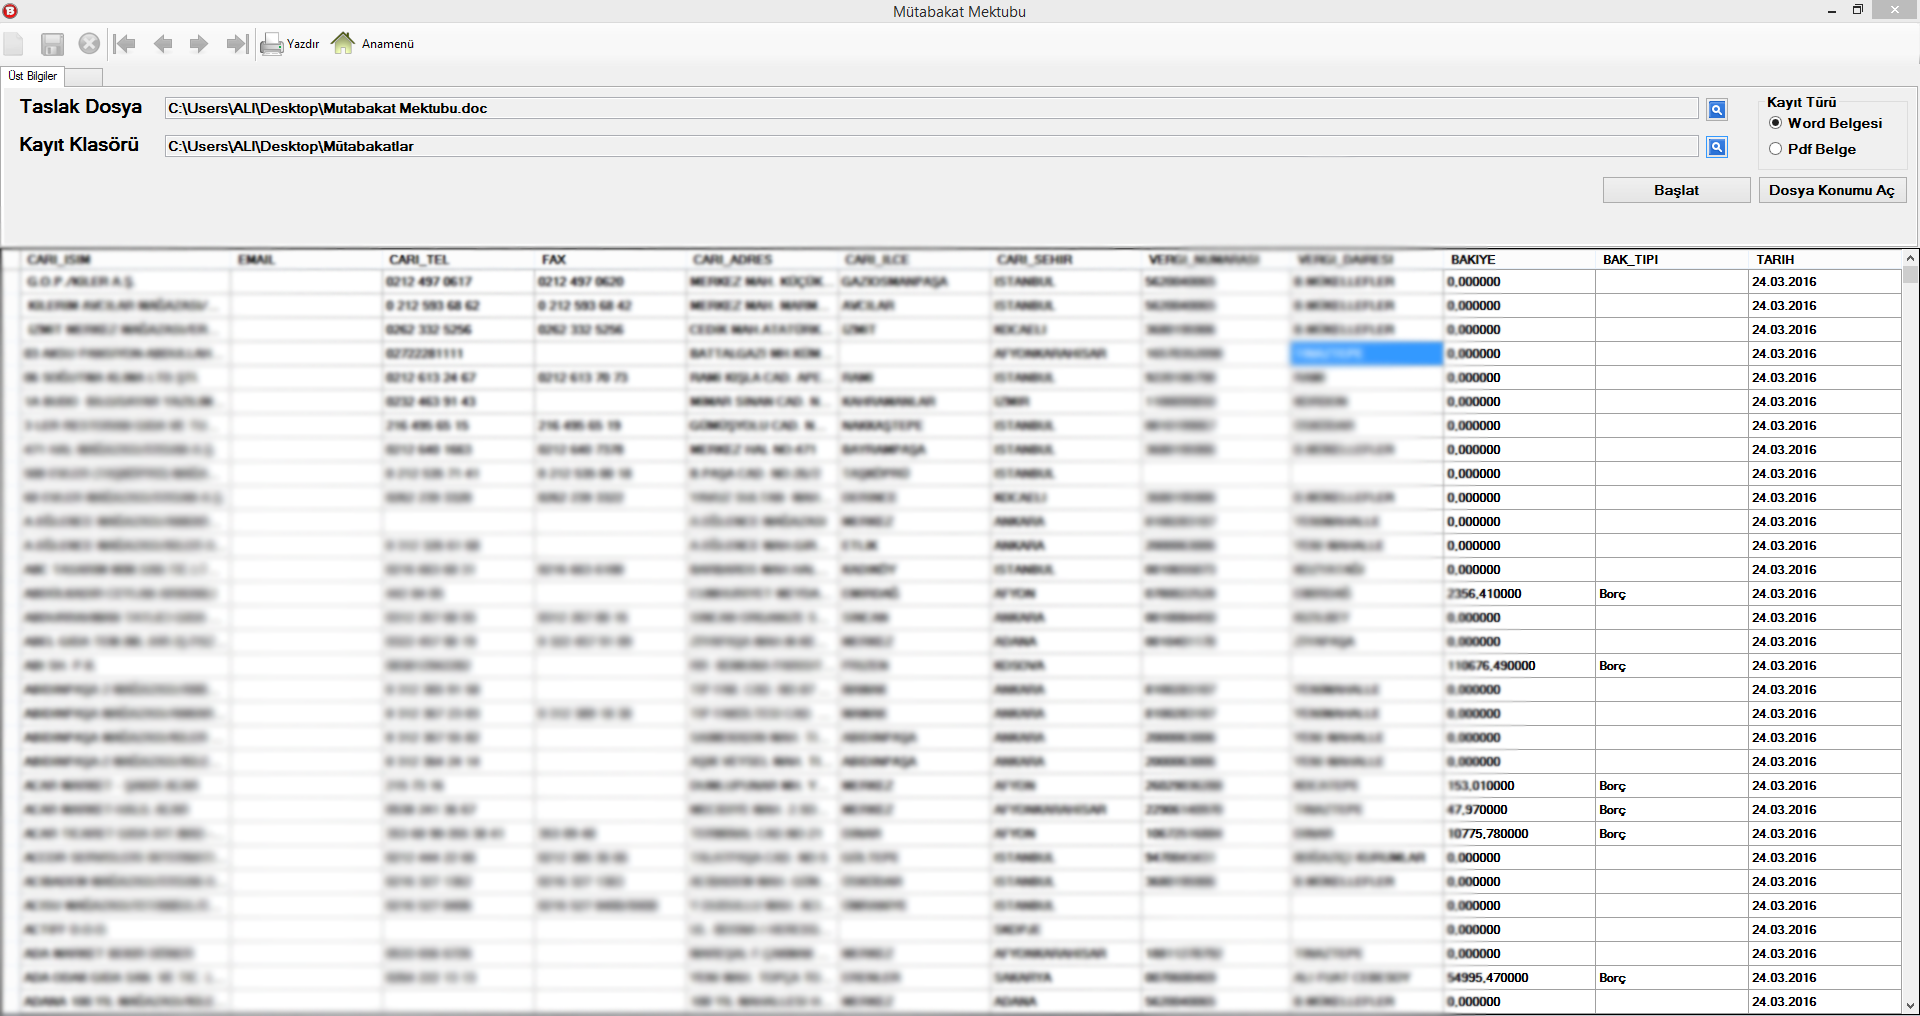Select the Pdf Belge radio option

[1776, 149]
